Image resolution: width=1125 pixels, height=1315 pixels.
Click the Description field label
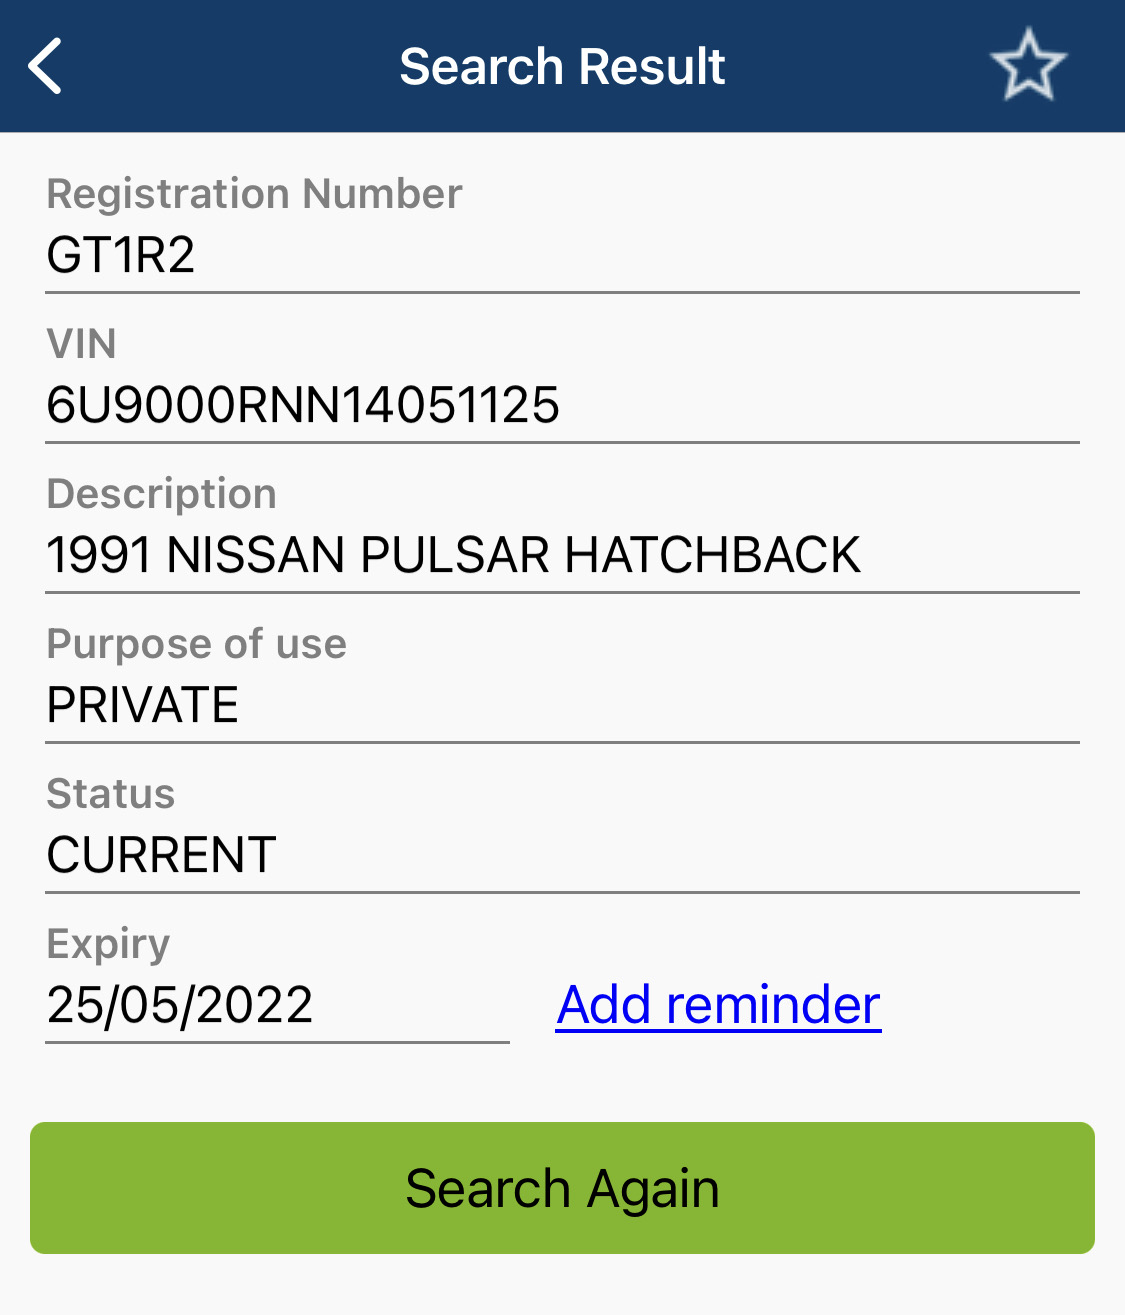(161, 494)
